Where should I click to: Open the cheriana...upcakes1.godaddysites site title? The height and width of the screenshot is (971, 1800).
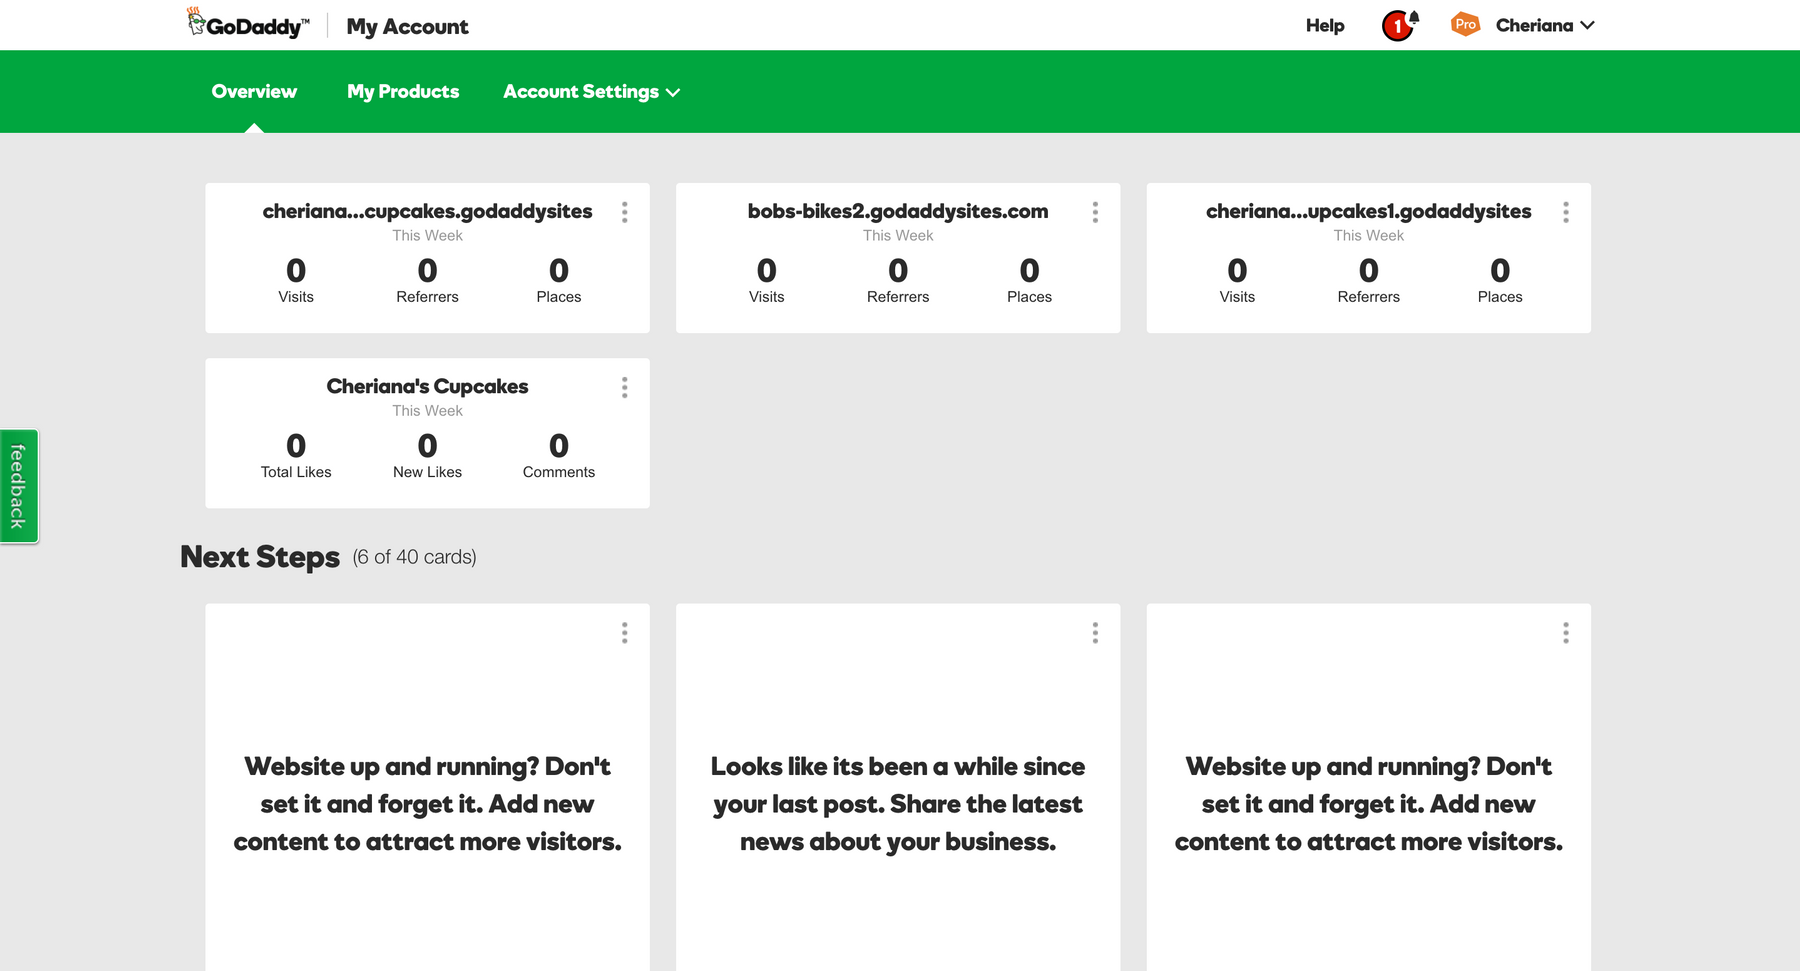1368,211
